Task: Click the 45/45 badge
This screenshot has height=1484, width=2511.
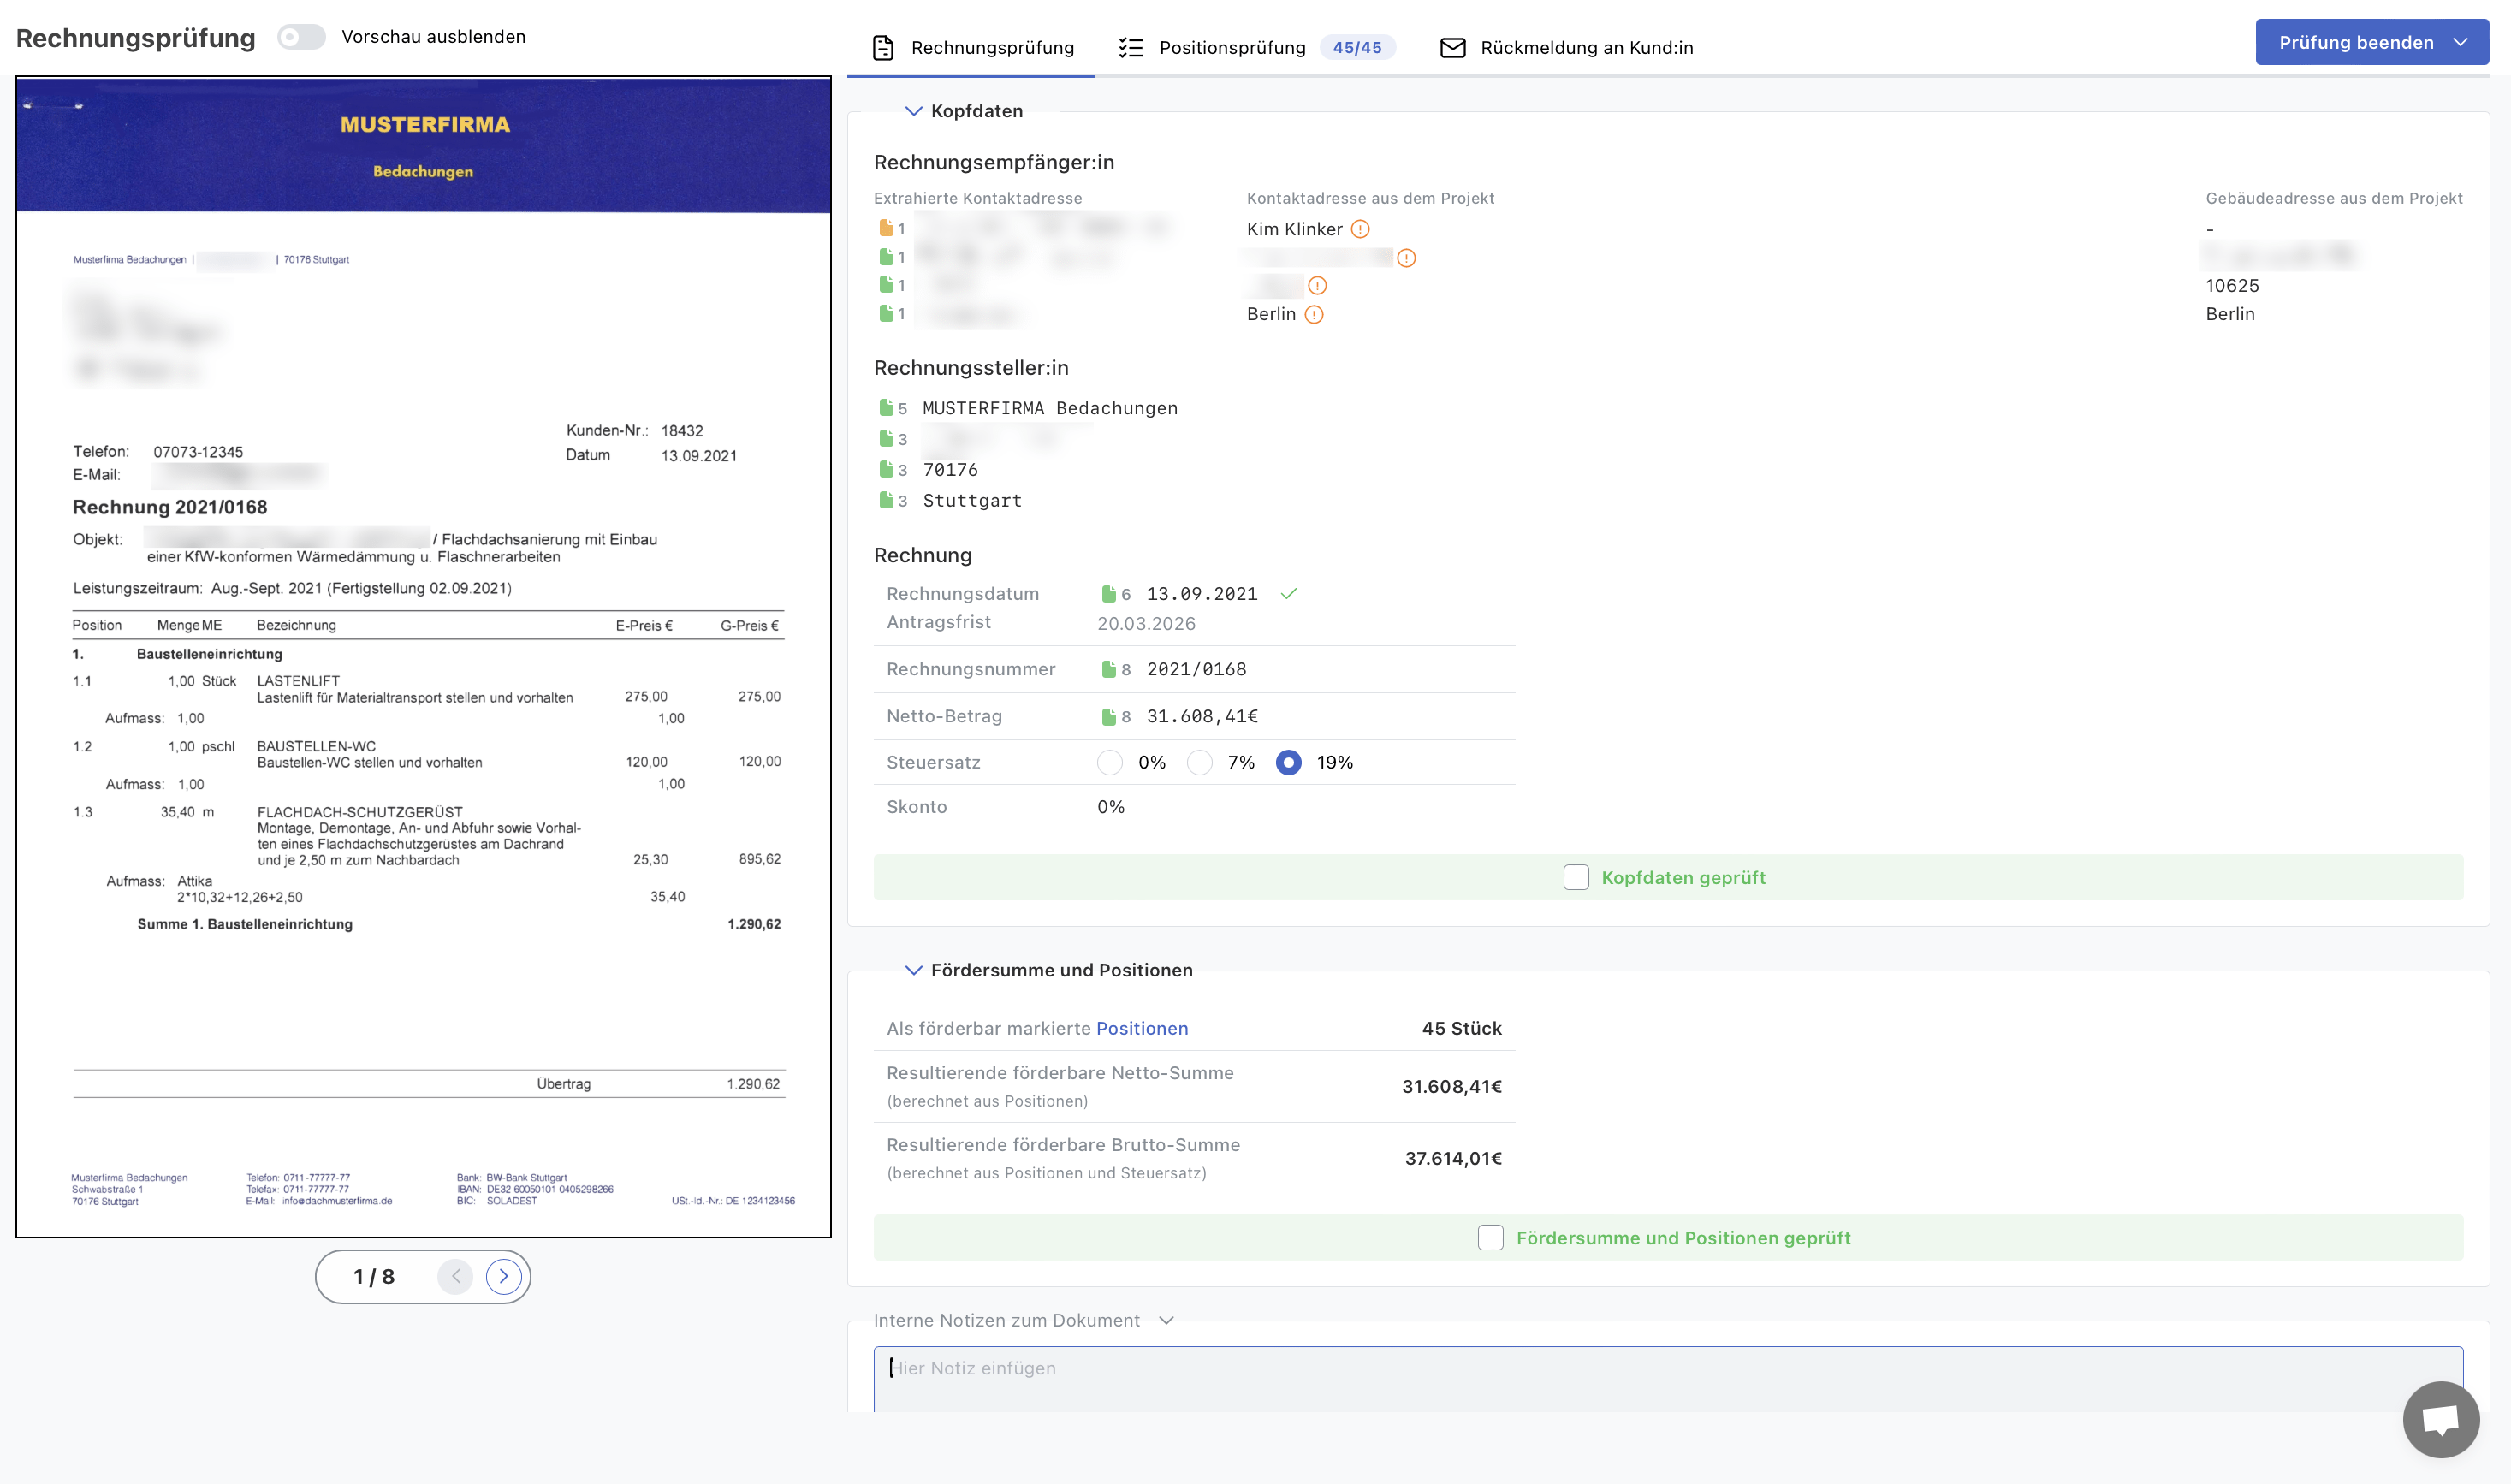Action: [x=1357, y=47]
